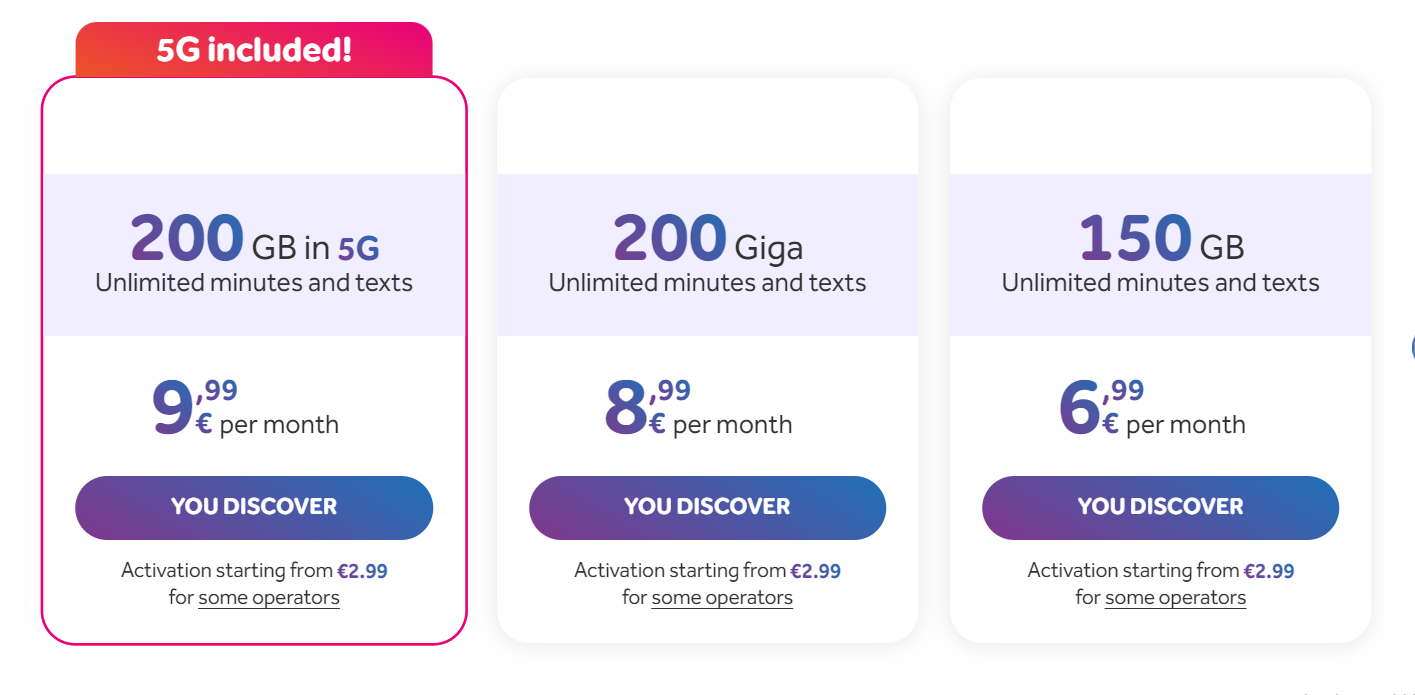Image resolution: width=1415 pixels, height=695 pixels.
Task: Open 'some operators' link in 200 Giga card
Action: pyautogui.click(x=722, y=598)
